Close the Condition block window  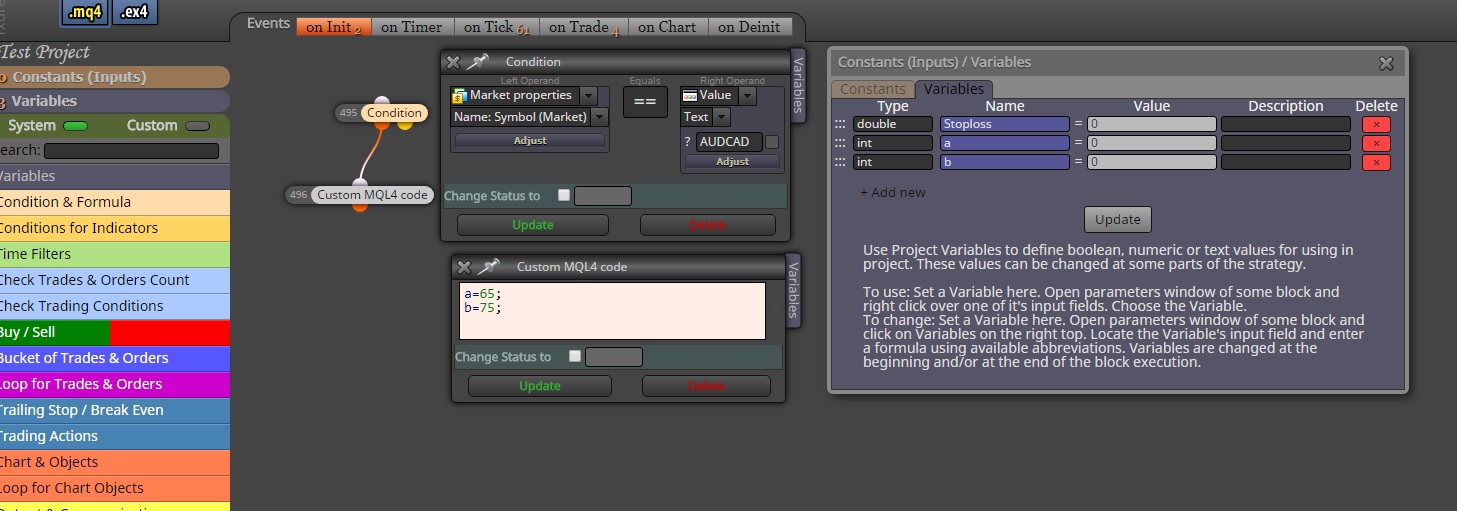(453, 62)
